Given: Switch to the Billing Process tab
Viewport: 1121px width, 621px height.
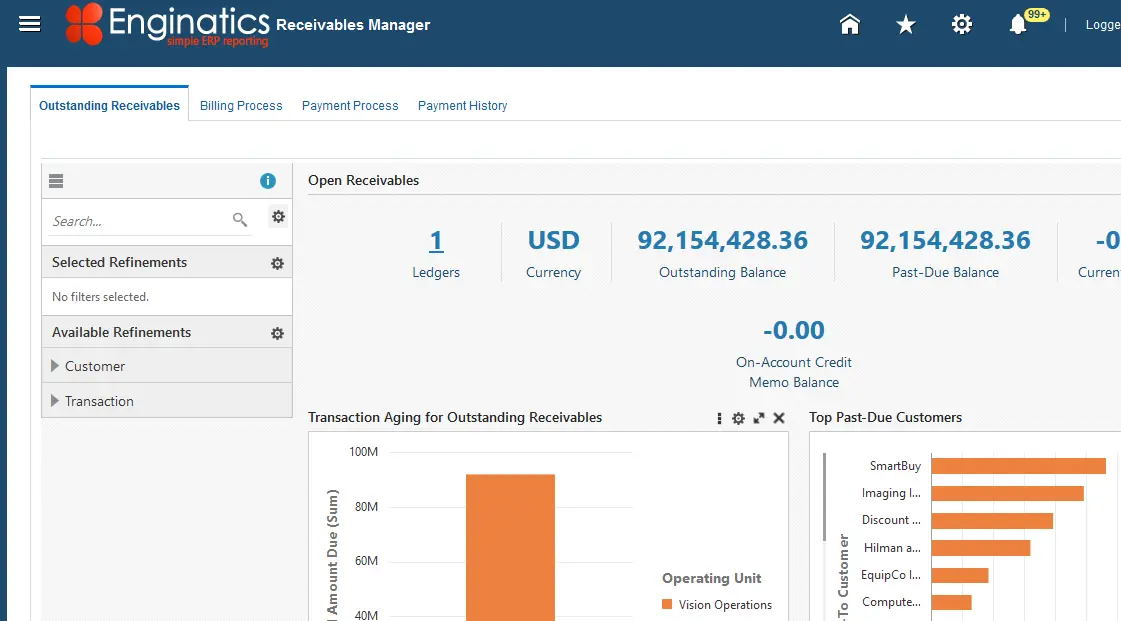Looking at the screenshot, I should (x=241, y=105).
